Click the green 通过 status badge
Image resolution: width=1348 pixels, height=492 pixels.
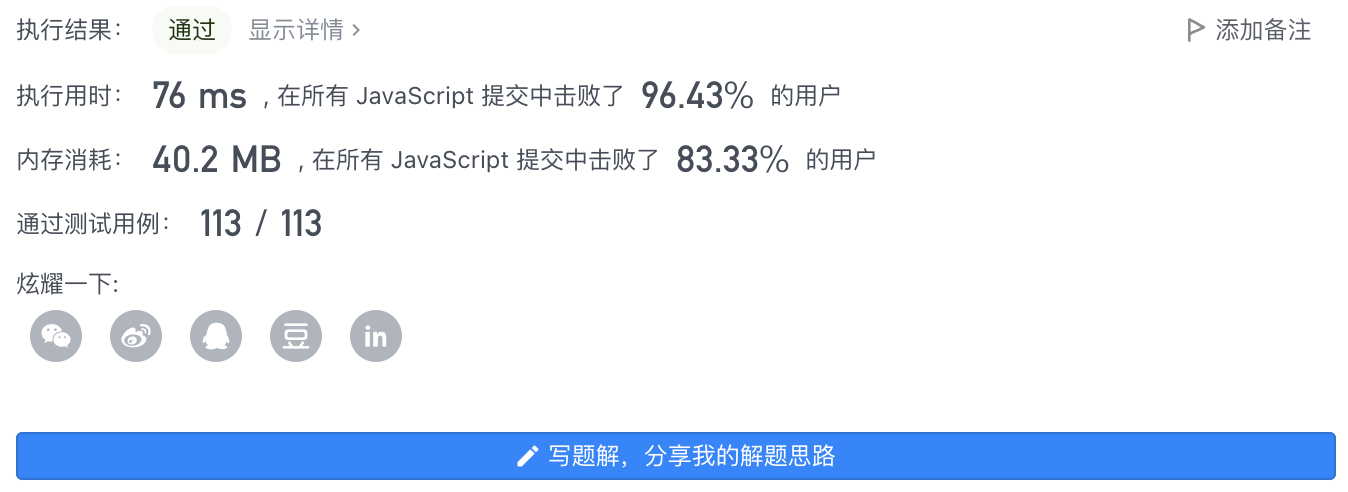point(192,30)
